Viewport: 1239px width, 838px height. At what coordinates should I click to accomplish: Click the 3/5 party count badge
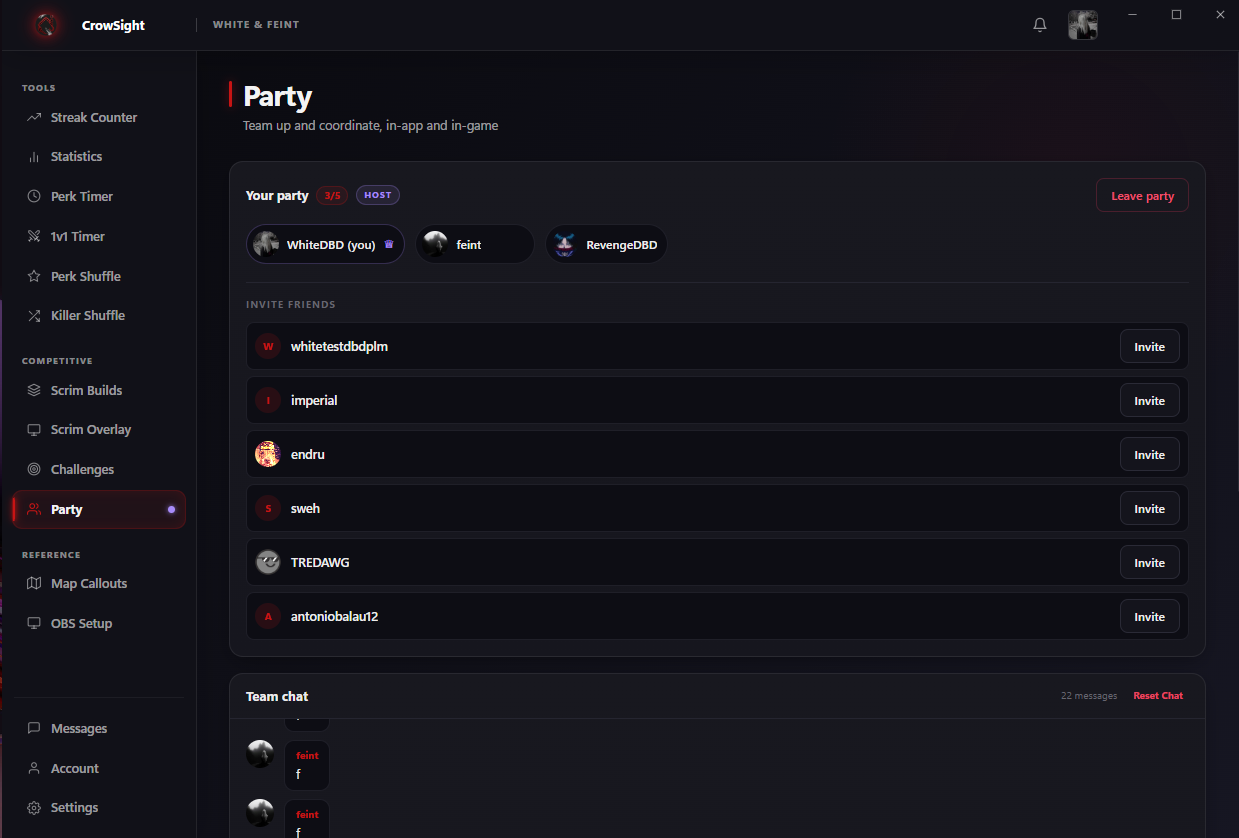click(332, 195)
